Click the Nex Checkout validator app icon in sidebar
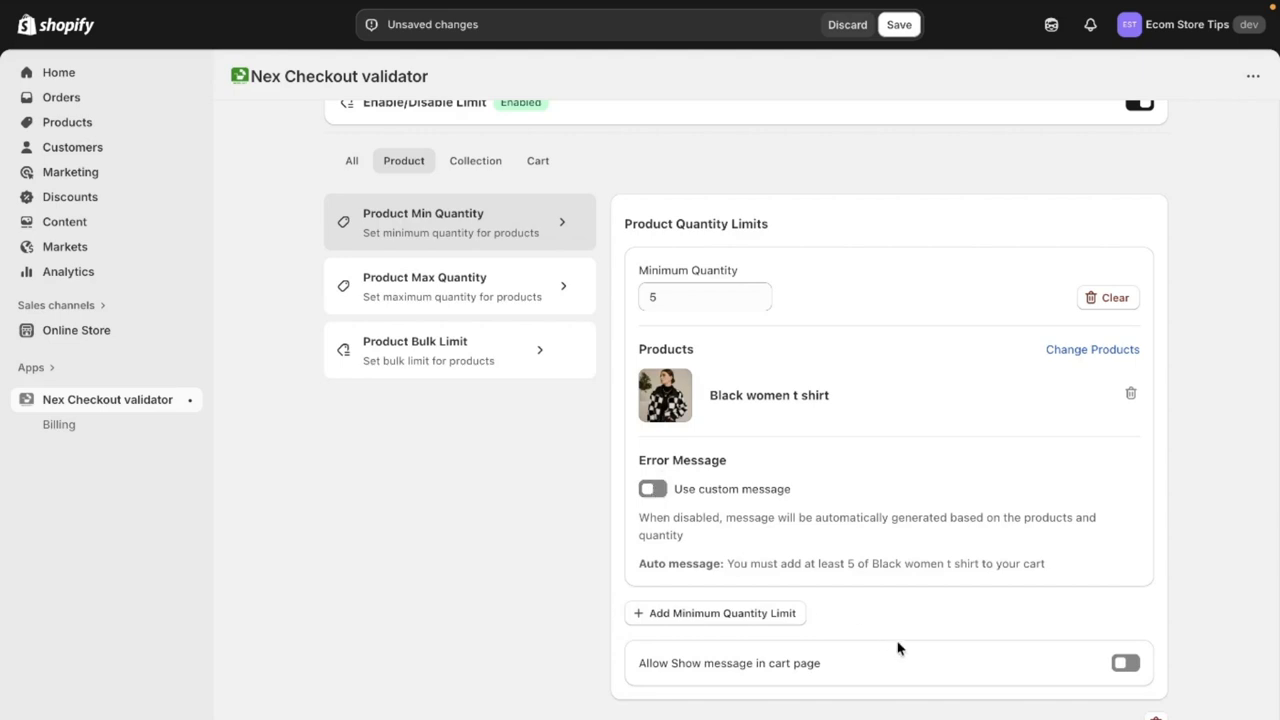Screen dimensions: 1280x720 click(27, 400)
